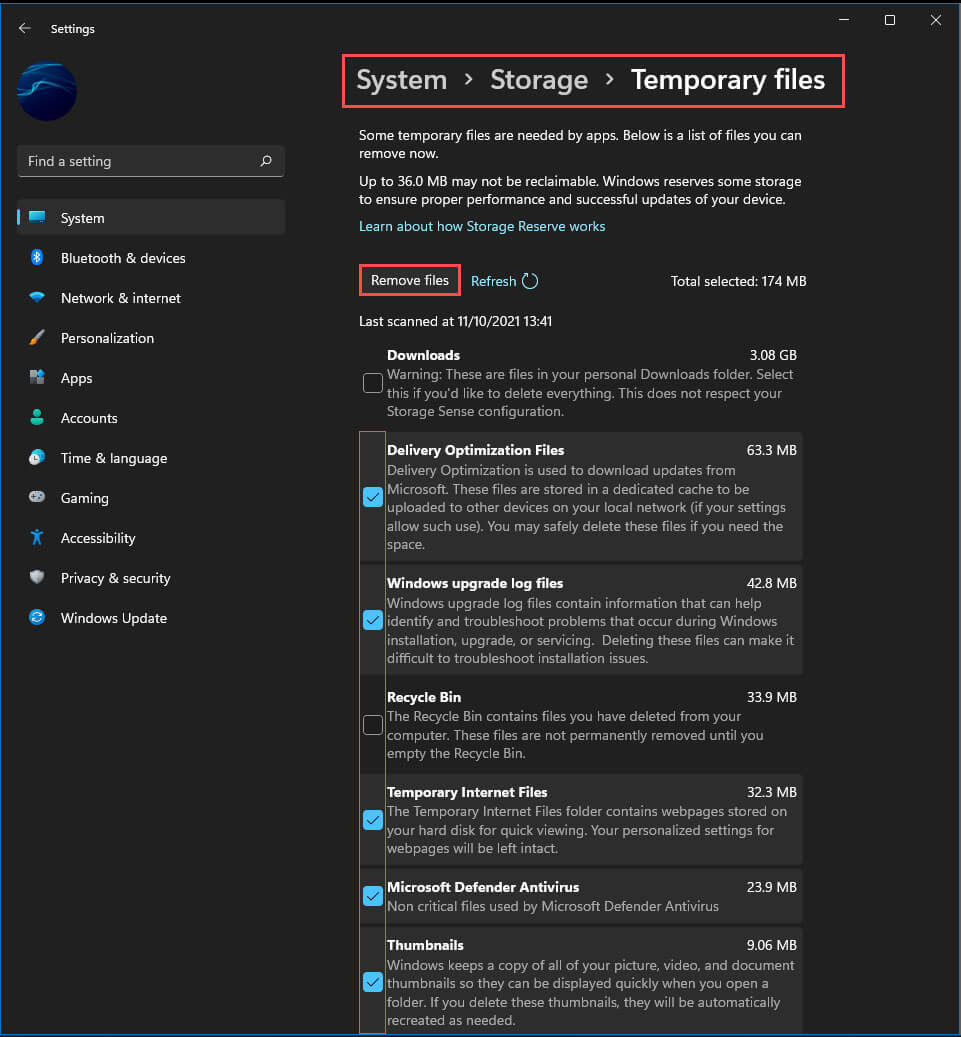Click the Refresh circular arrow icon
Viewport: 961px width, 1037px height.
point(530,281)
